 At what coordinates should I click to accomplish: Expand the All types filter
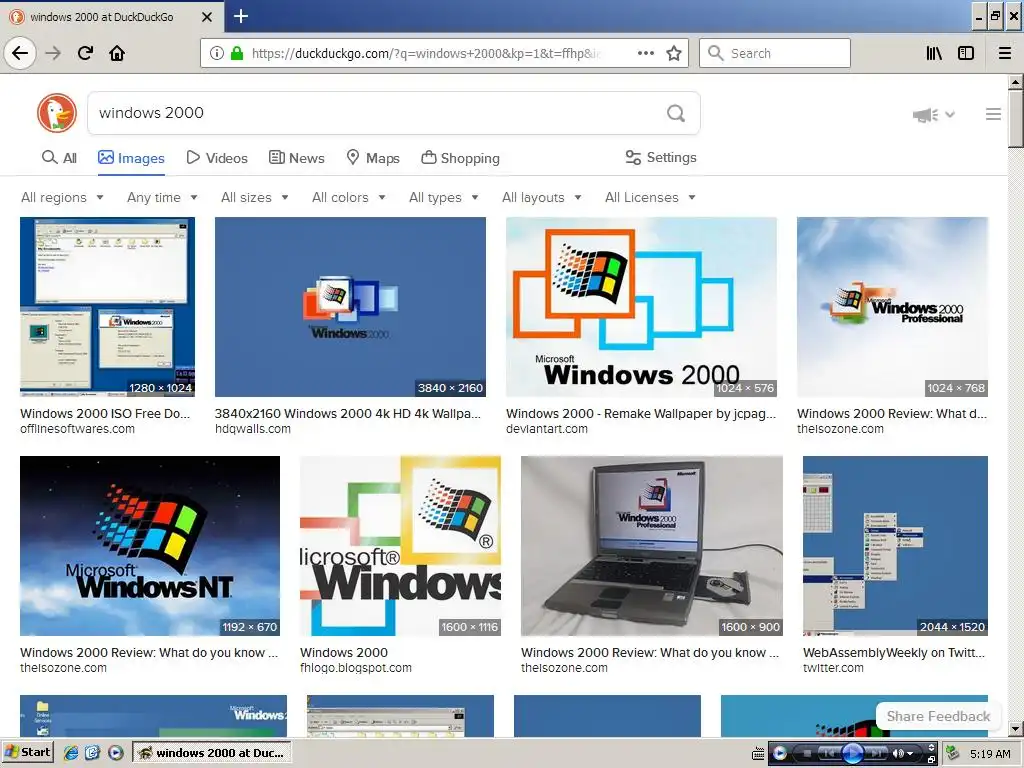coord(444,197)
